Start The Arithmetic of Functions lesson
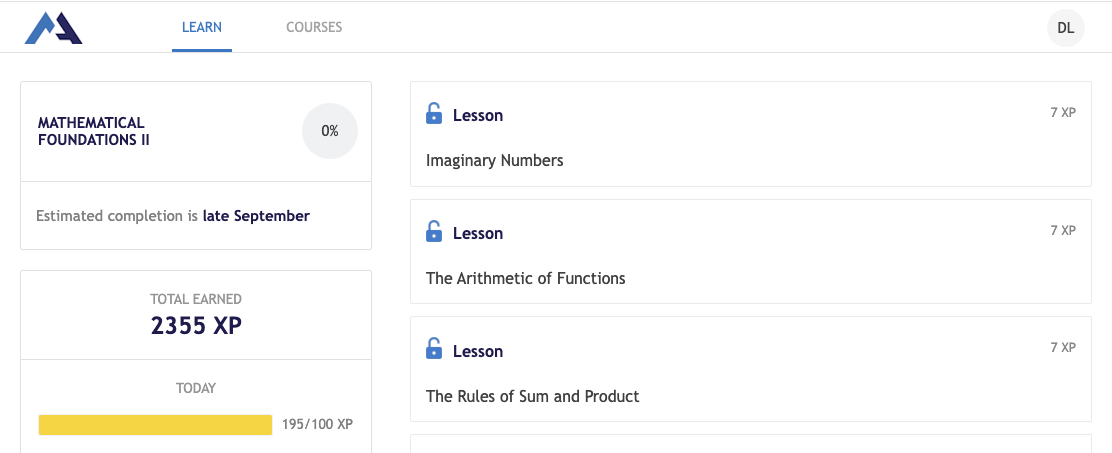The height and width of the screenshot is (453, 1112). click(x=525, y=278)
